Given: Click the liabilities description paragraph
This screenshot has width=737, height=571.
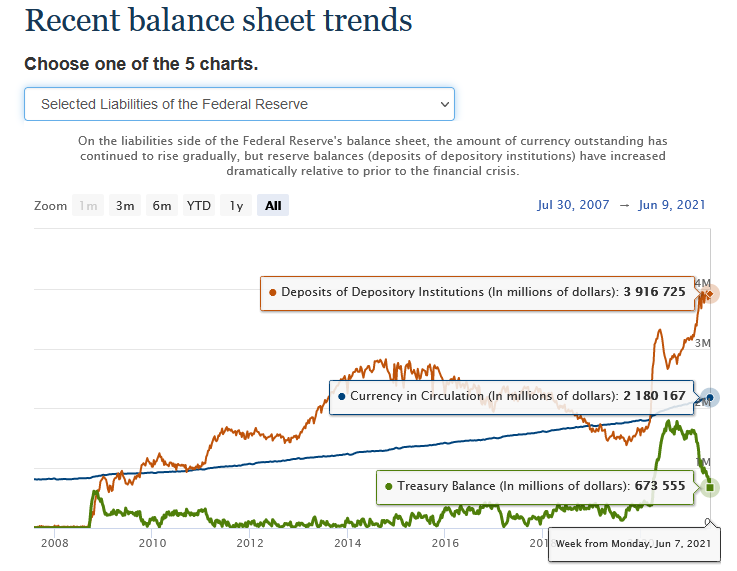Looking at the screenshot, I should [373, 156].
